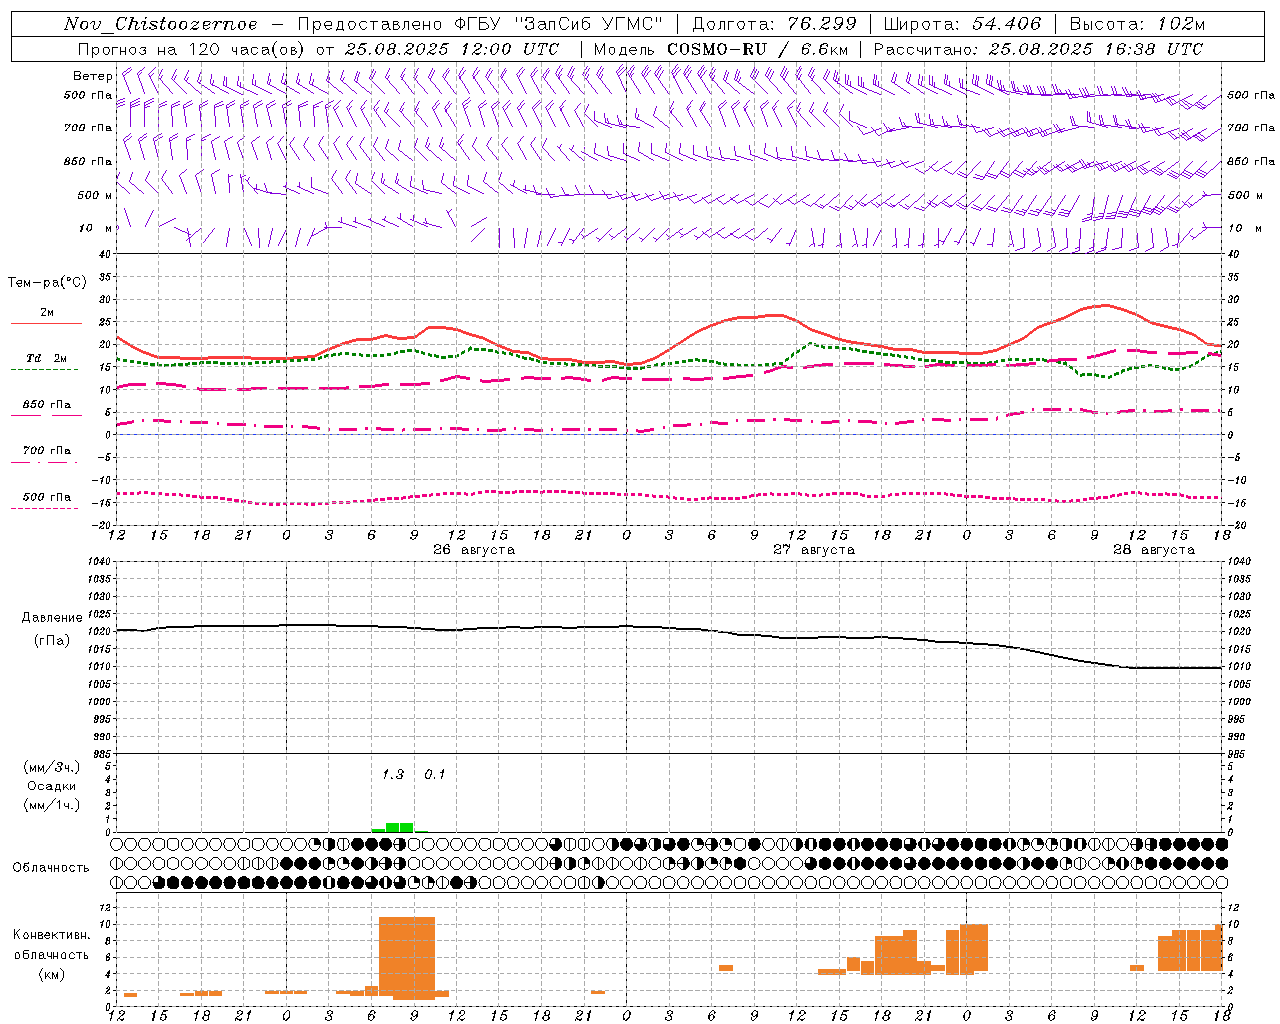Select the latitude value 54.406
Image resolution: width=1280 pixels, height=1024 pixels.
(1007, 24)
